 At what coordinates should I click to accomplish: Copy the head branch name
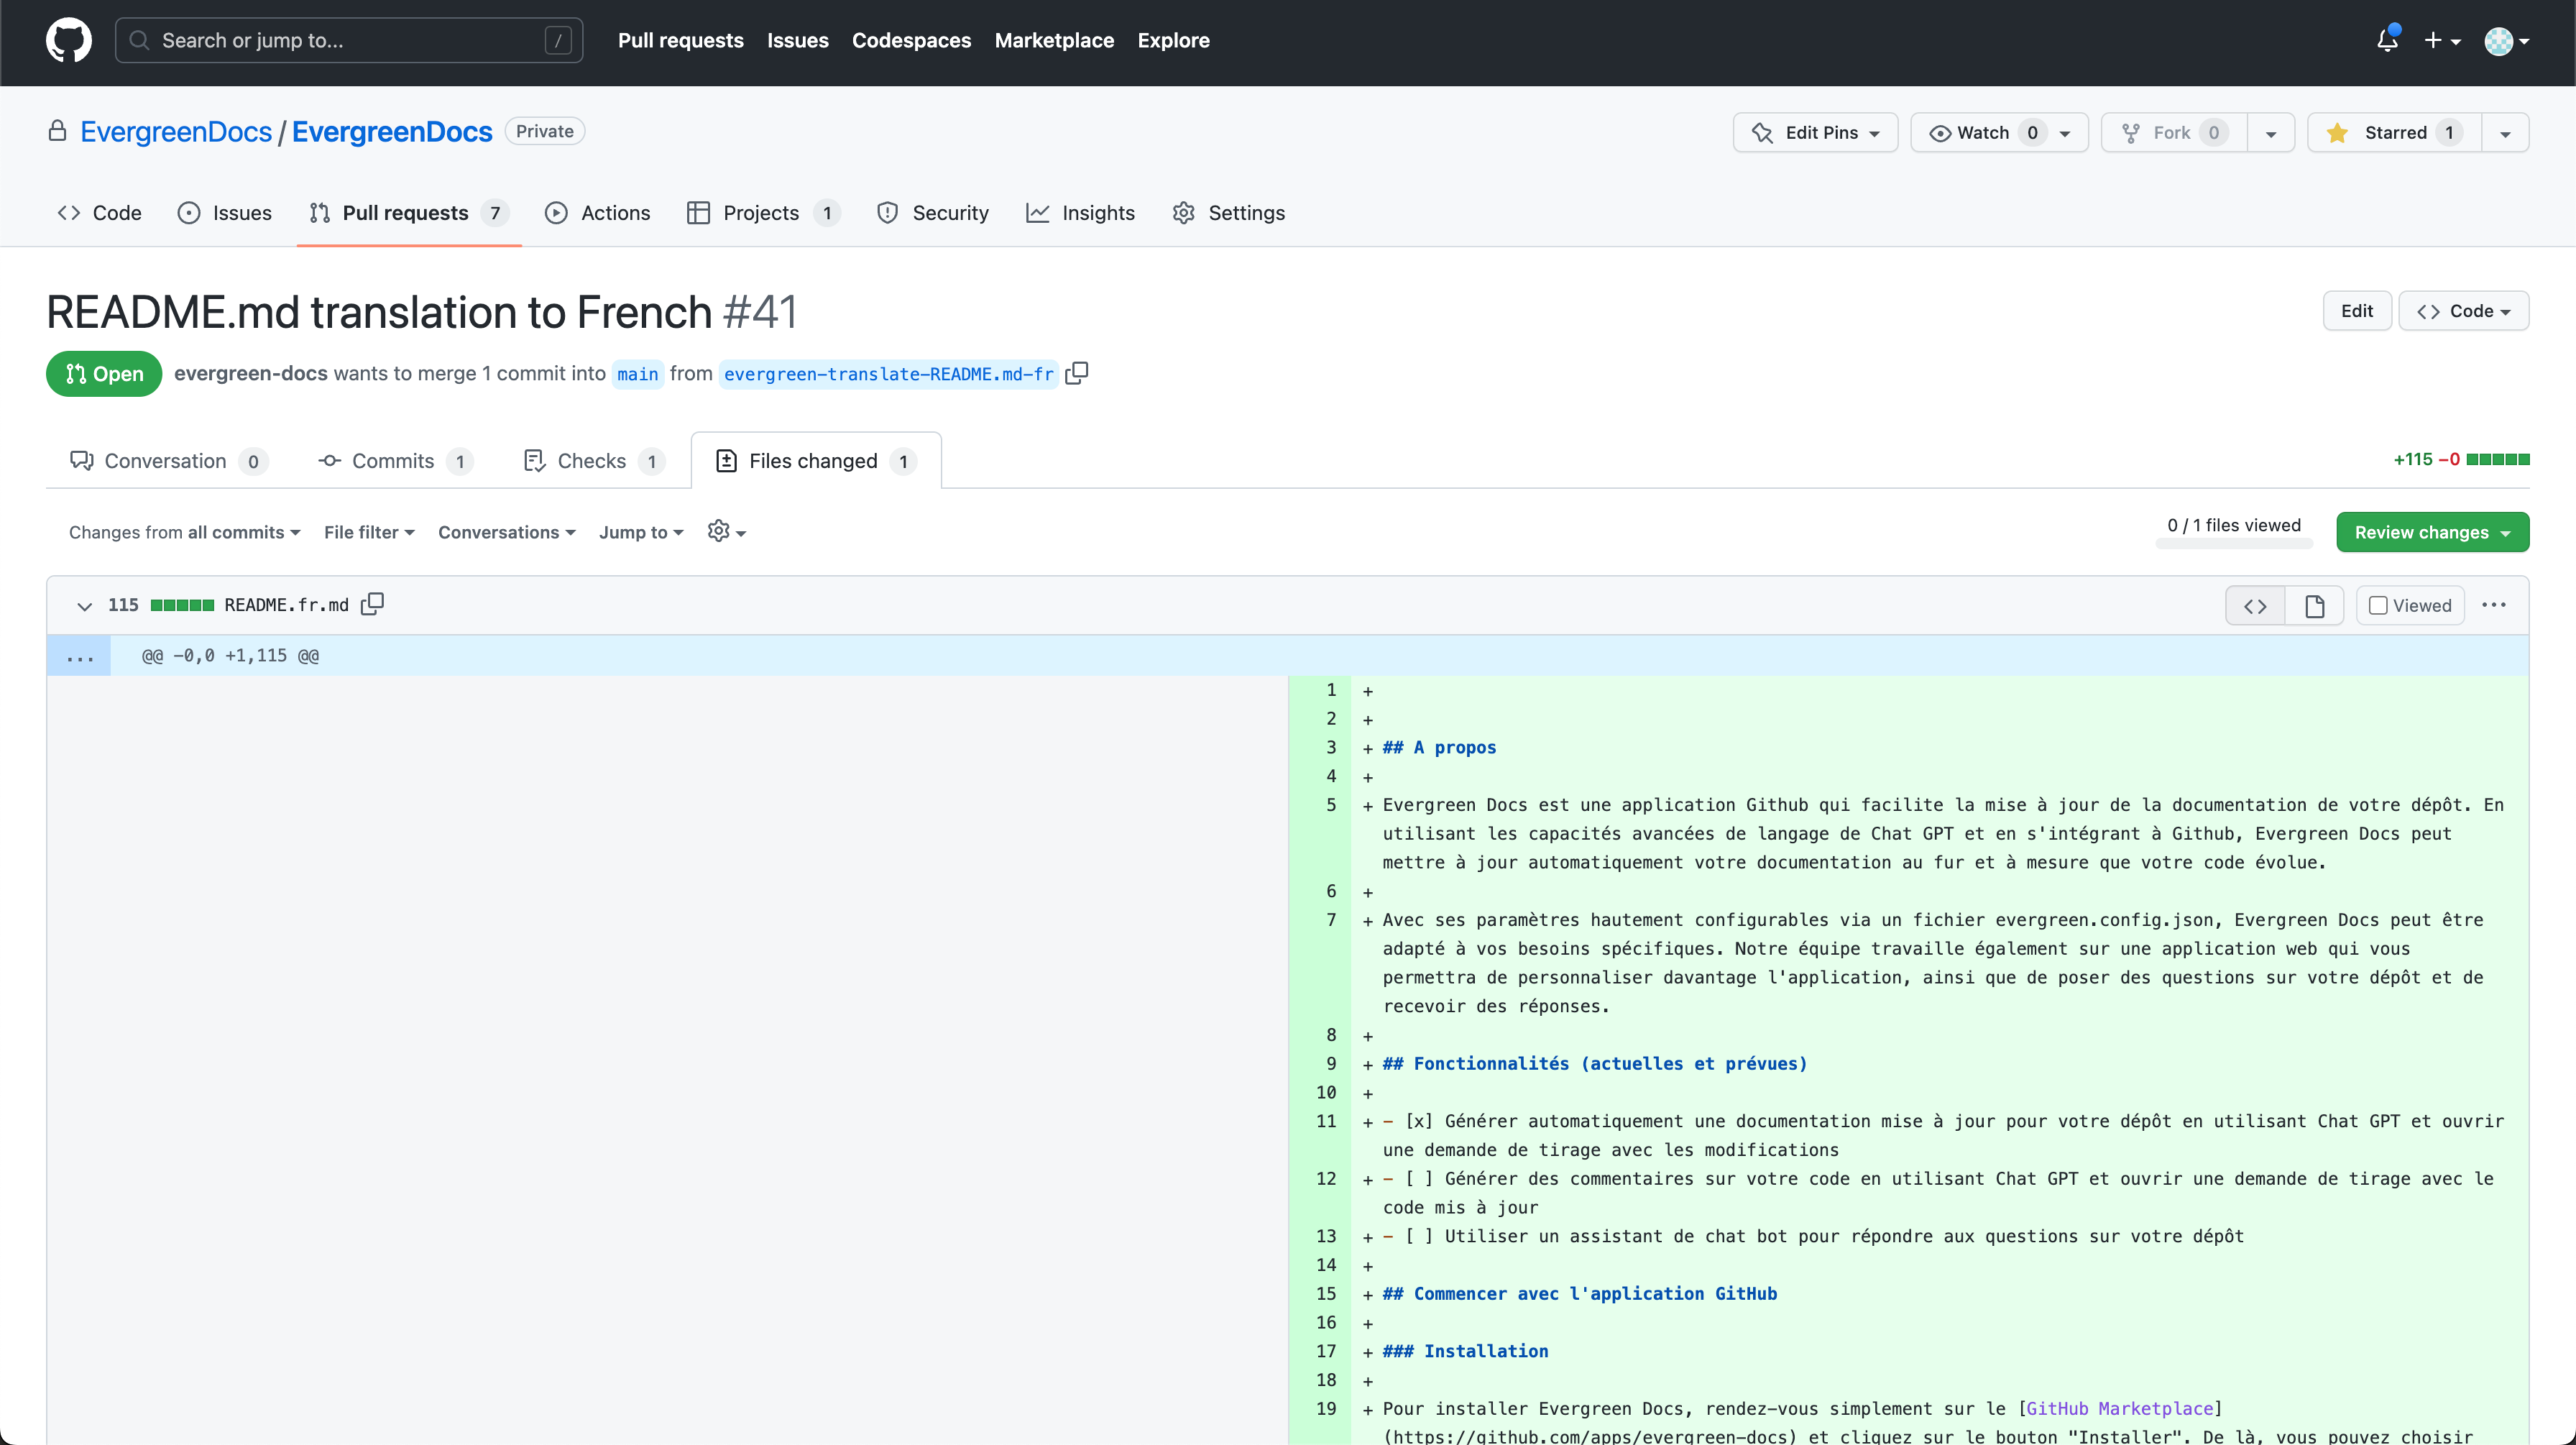1077,373
